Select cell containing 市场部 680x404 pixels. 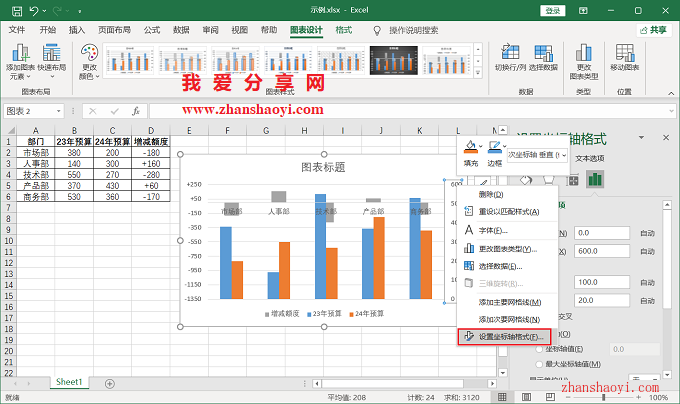pos(36,153)
